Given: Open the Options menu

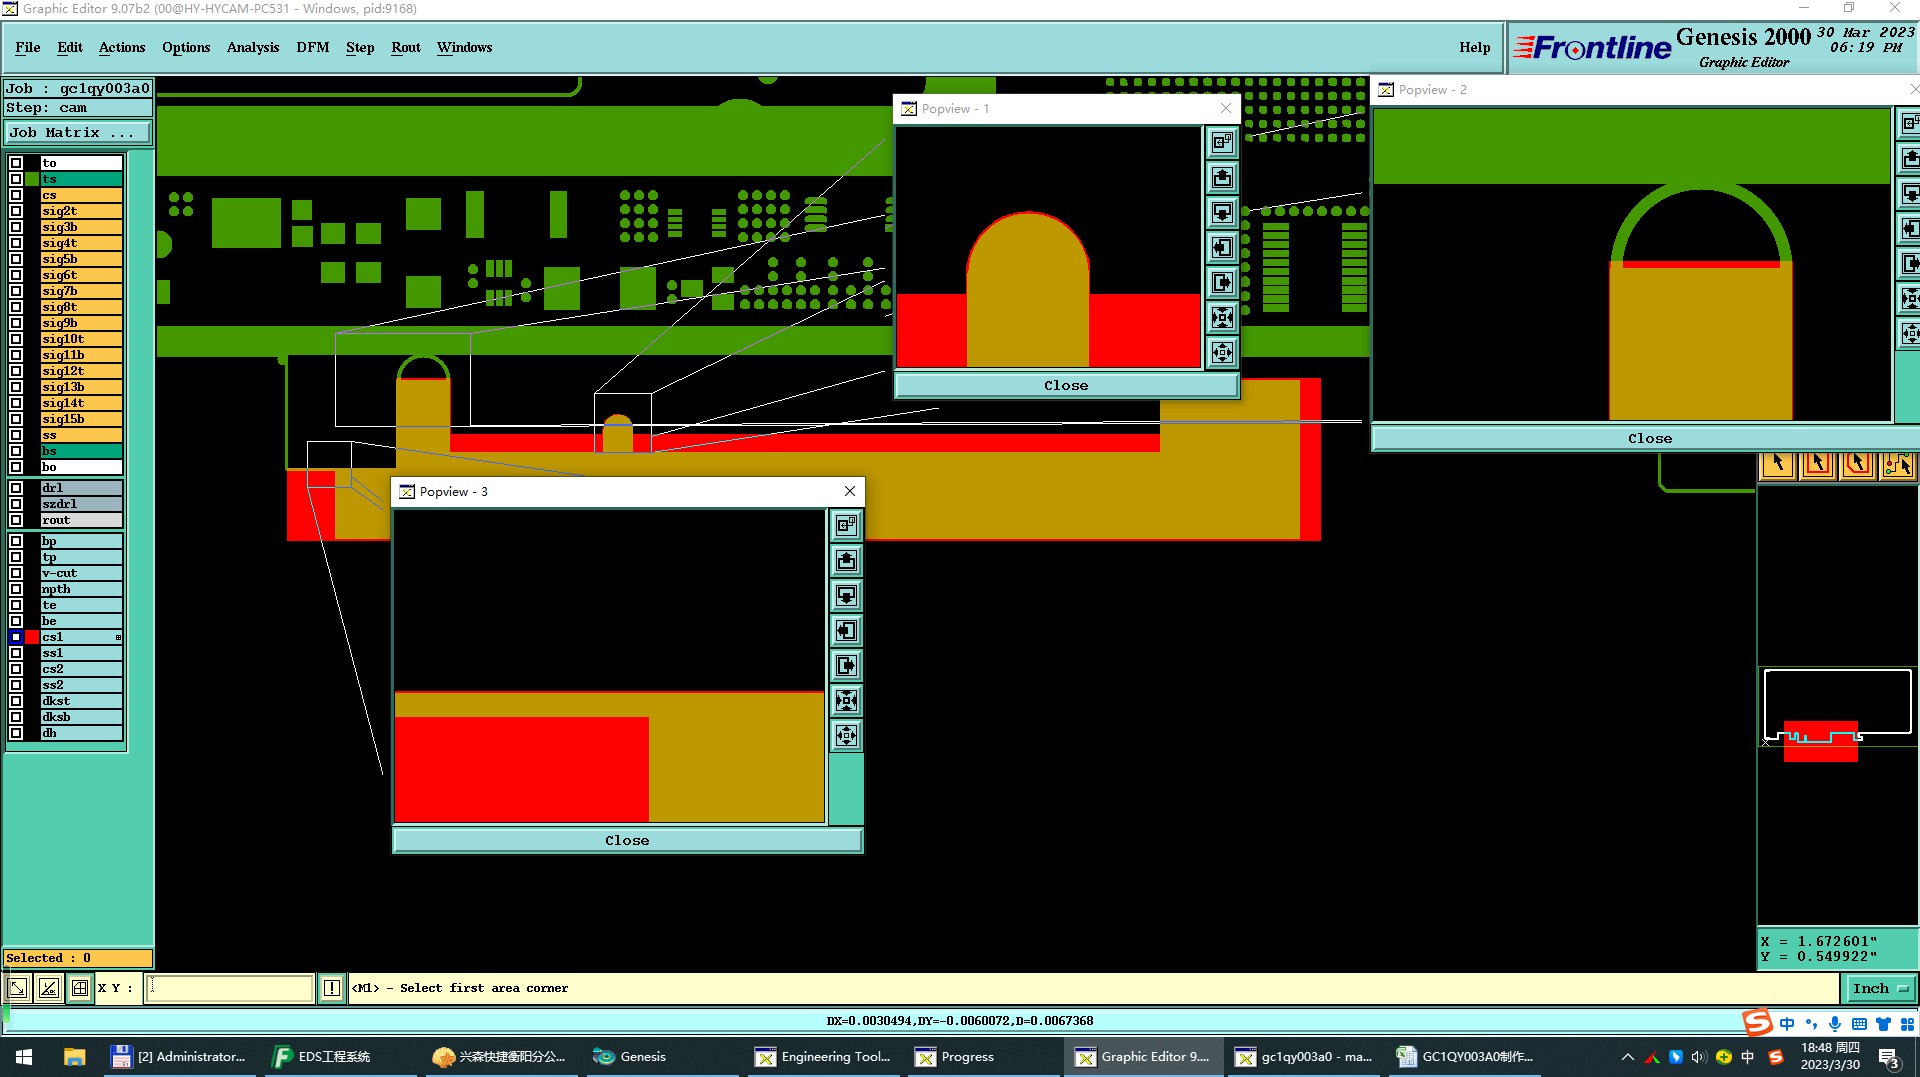Looking at the screenshot, I should point(186,47).
